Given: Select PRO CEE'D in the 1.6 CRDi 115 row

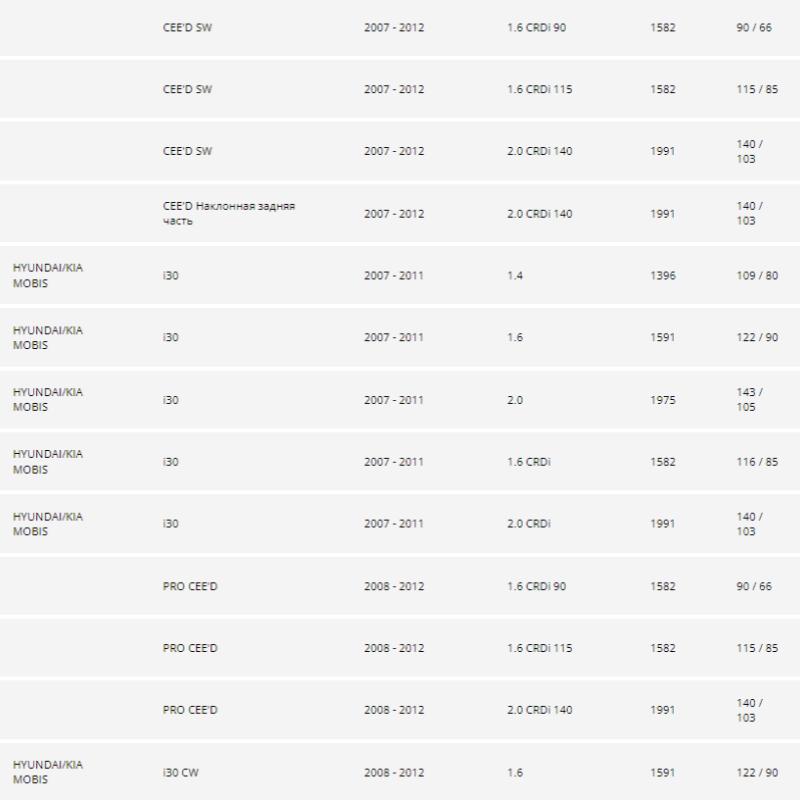Looking at the screenshot, I should (190, 648).
